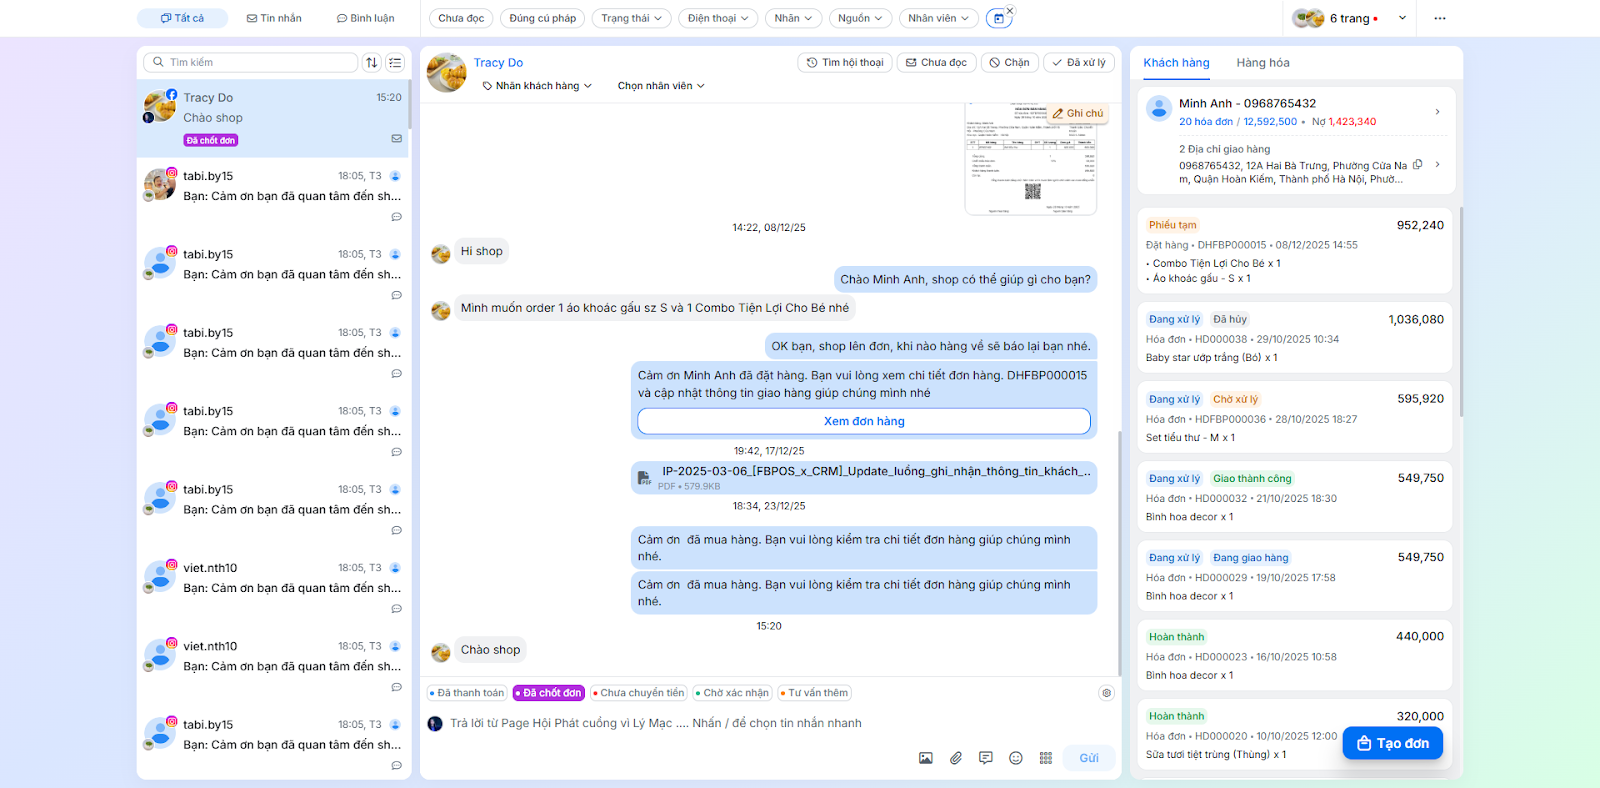Click the Tạo đơn create order button
The image size is (1600, 788).
click(x=1393, y=743)
